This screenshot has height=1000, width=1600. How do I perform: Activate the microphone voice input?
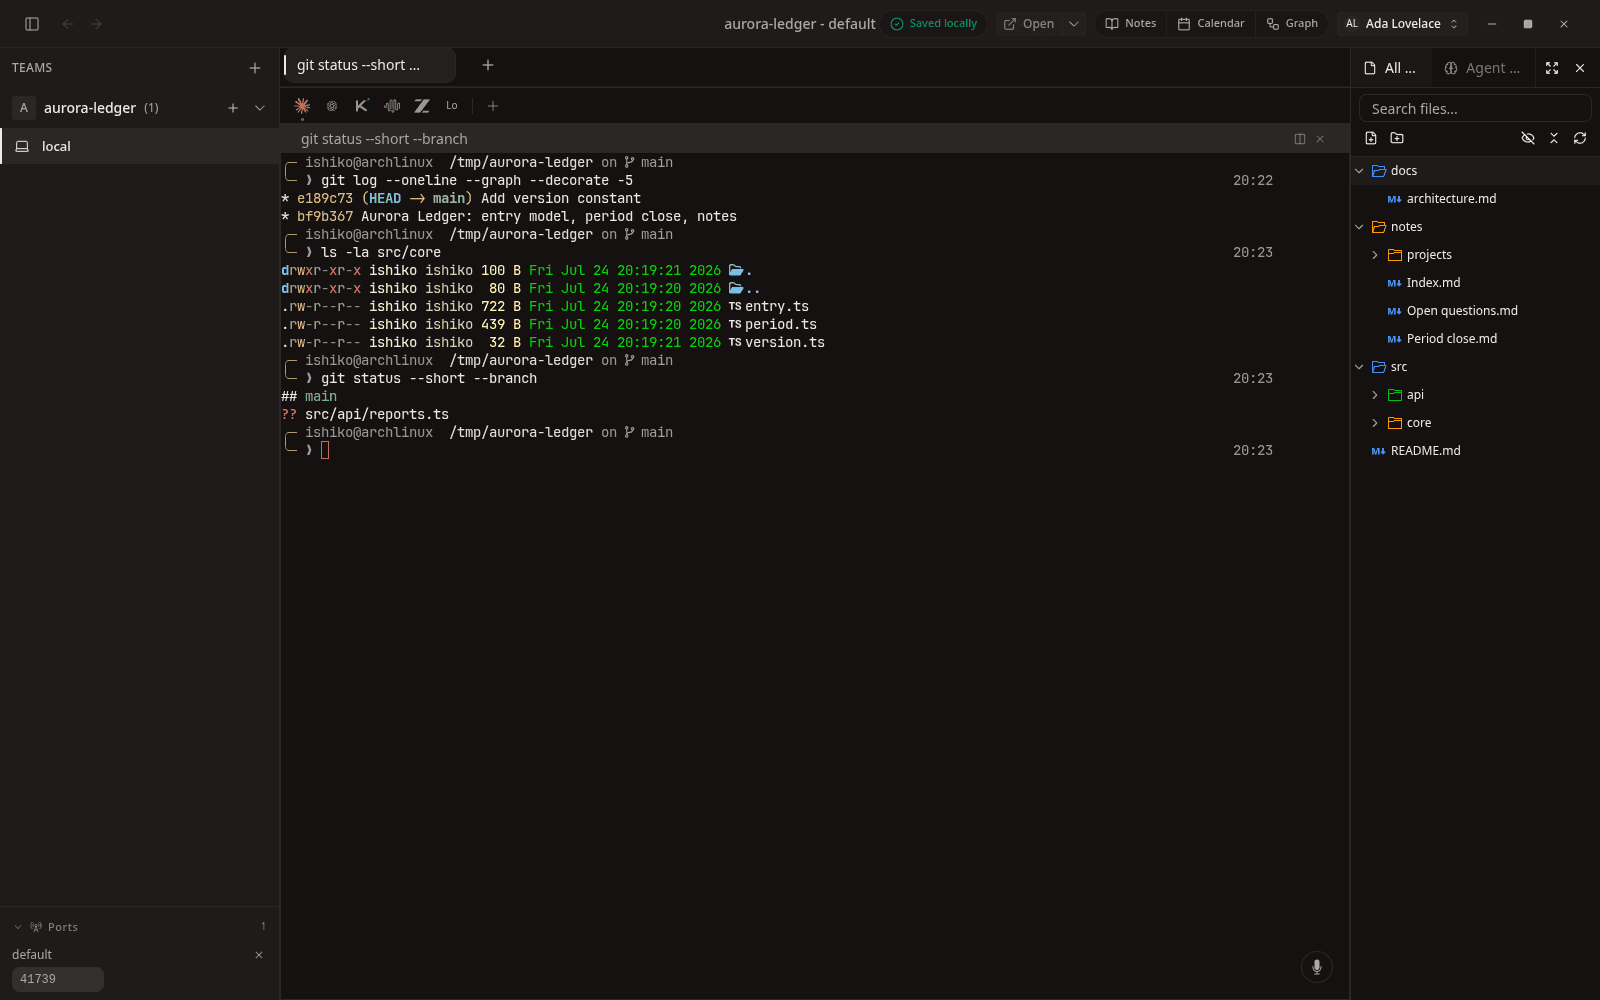click(1317, 967)
